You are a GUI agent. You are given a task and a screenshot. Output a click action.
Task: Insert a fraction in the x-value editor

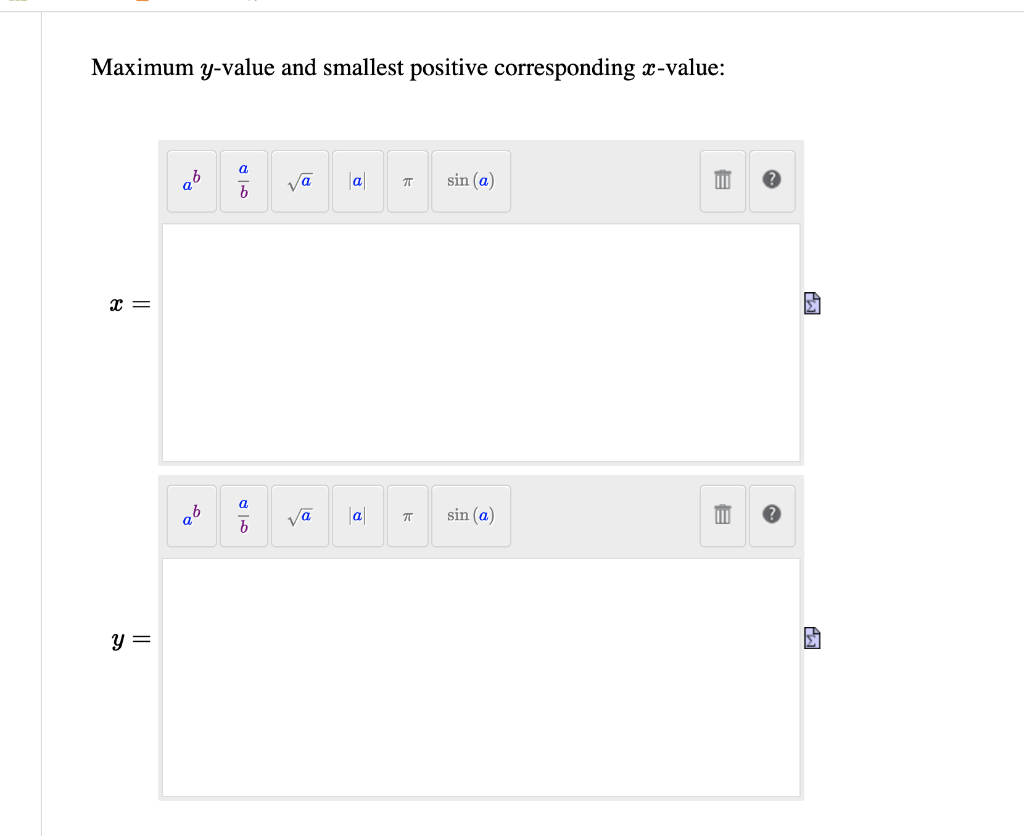tap(242, 181)
